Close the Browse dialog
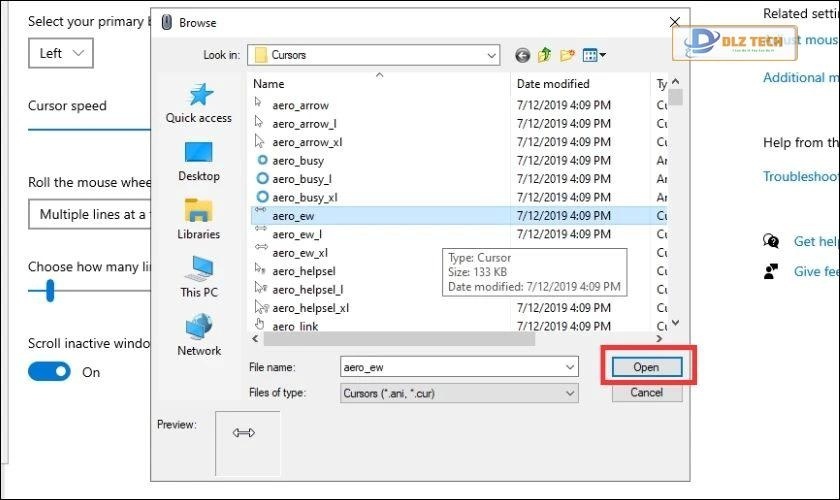 (674, 22)
